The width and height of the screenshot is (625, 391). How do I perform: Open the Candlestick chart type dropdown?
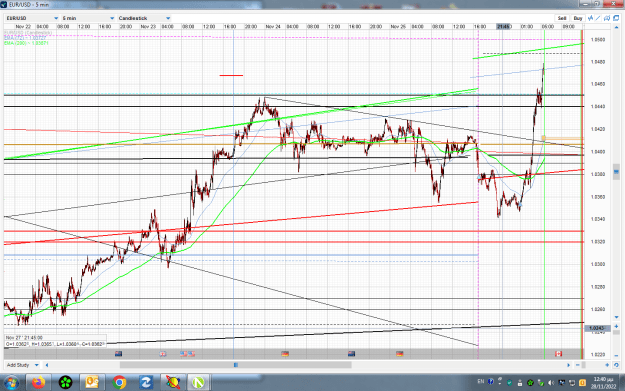[144, 18]
